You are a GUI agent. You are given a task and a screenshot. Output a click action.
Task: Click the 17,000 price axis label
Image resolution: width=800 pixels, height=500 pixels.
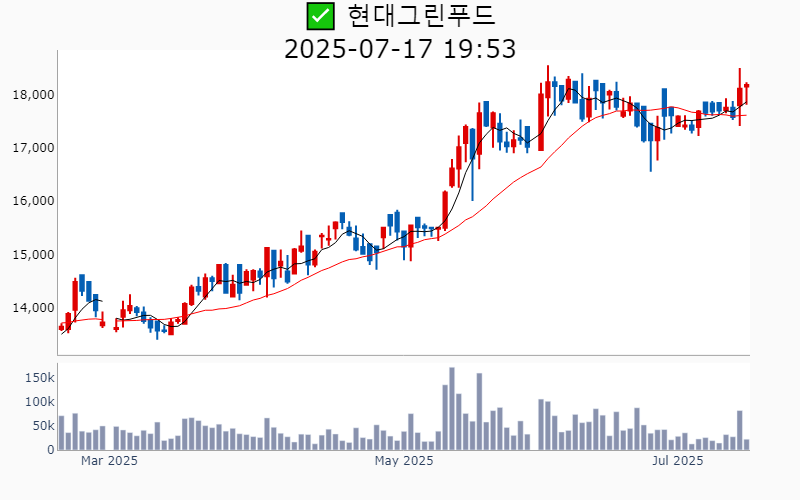34,148
